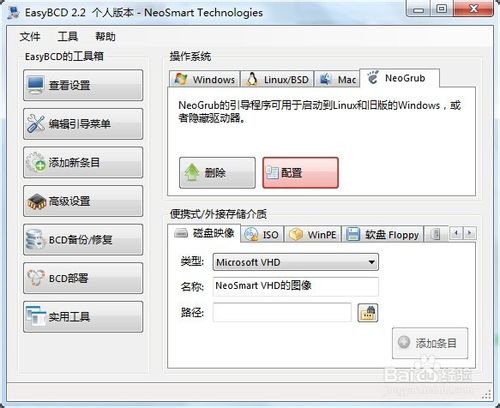
Task: Focus the 路径 input field
Action: [282, 312]
